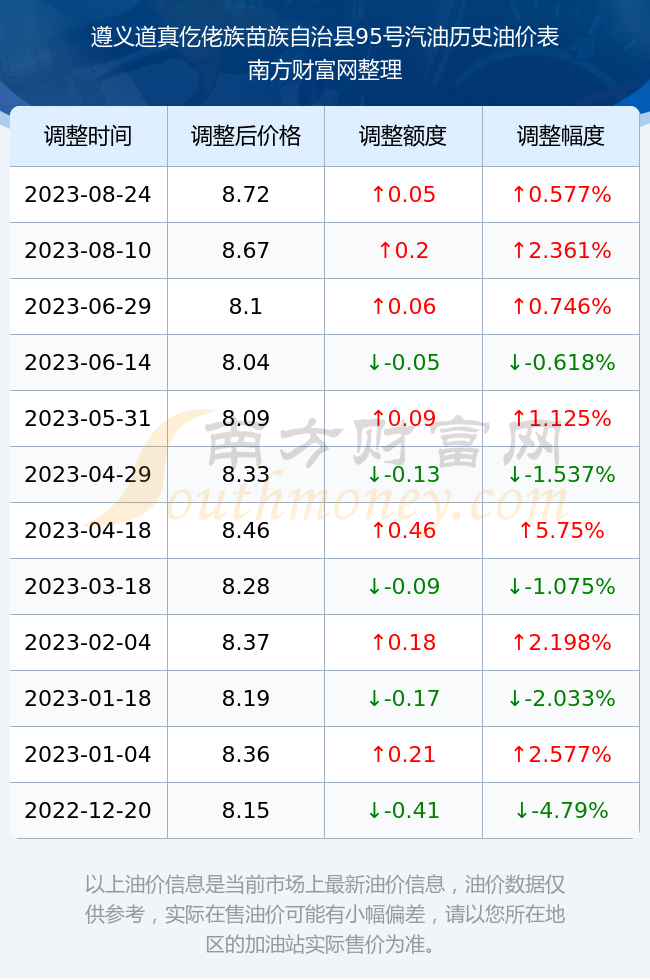The height and width of the screenshot is (980, 650).
Task: Click the 调整时间 column header
Action: click(88, 136)
